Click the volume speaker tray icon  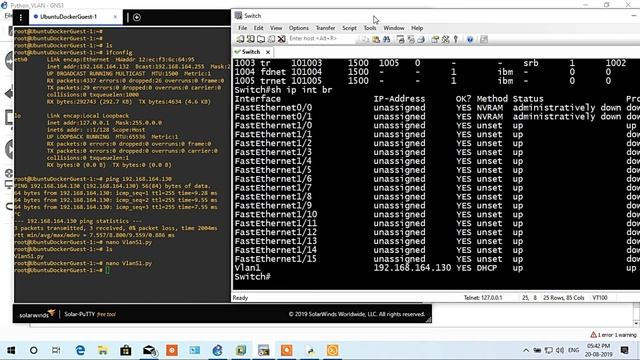click(x=560, y=350)
